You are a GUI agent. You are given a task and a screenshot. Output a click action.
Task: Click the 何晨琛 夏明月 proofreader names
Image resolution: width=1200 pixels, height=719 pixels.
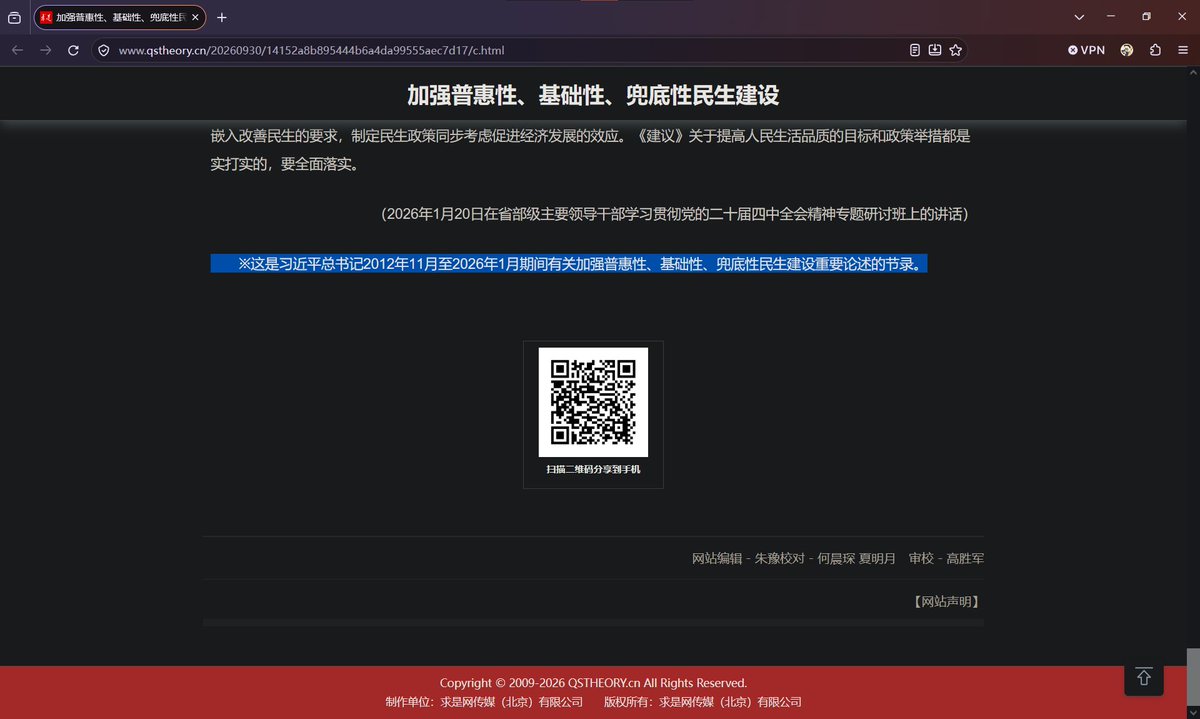point(856,558)
